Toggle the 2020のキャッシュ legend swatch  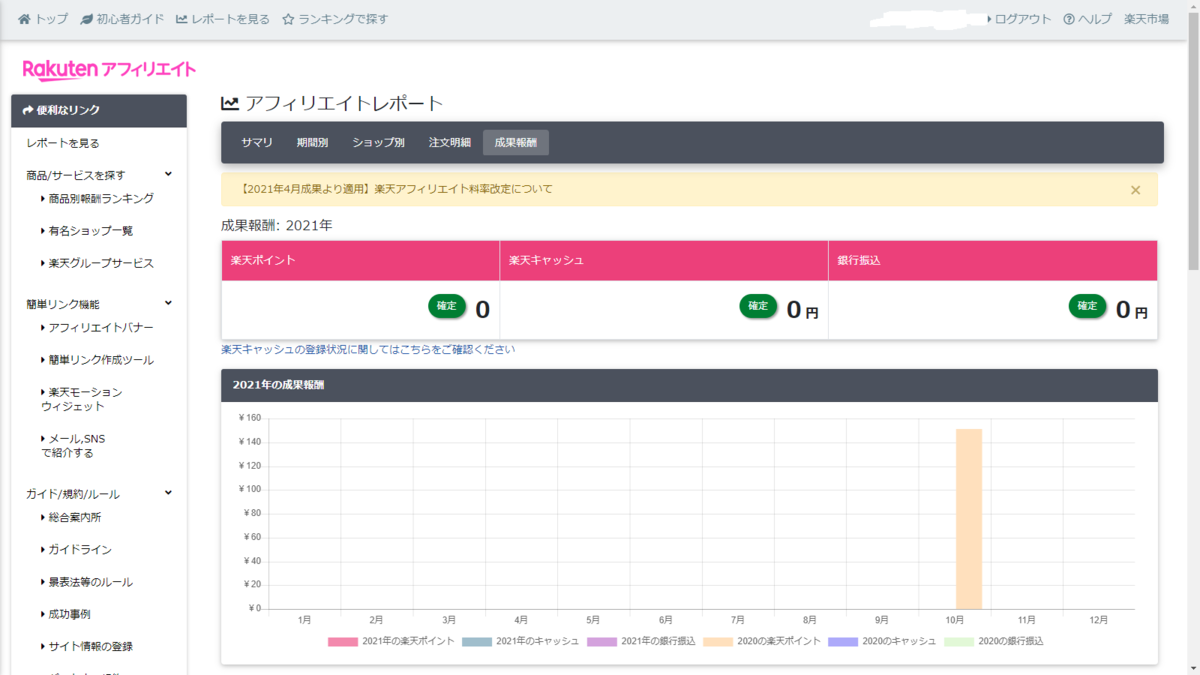[843, 641]
